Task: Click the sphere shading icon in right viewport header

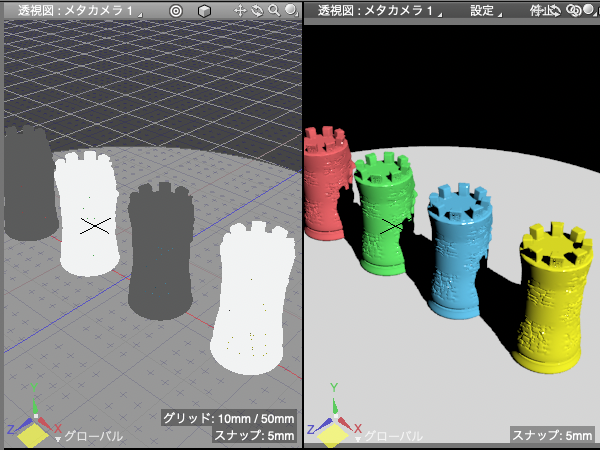Action: (x=590, y=10)
